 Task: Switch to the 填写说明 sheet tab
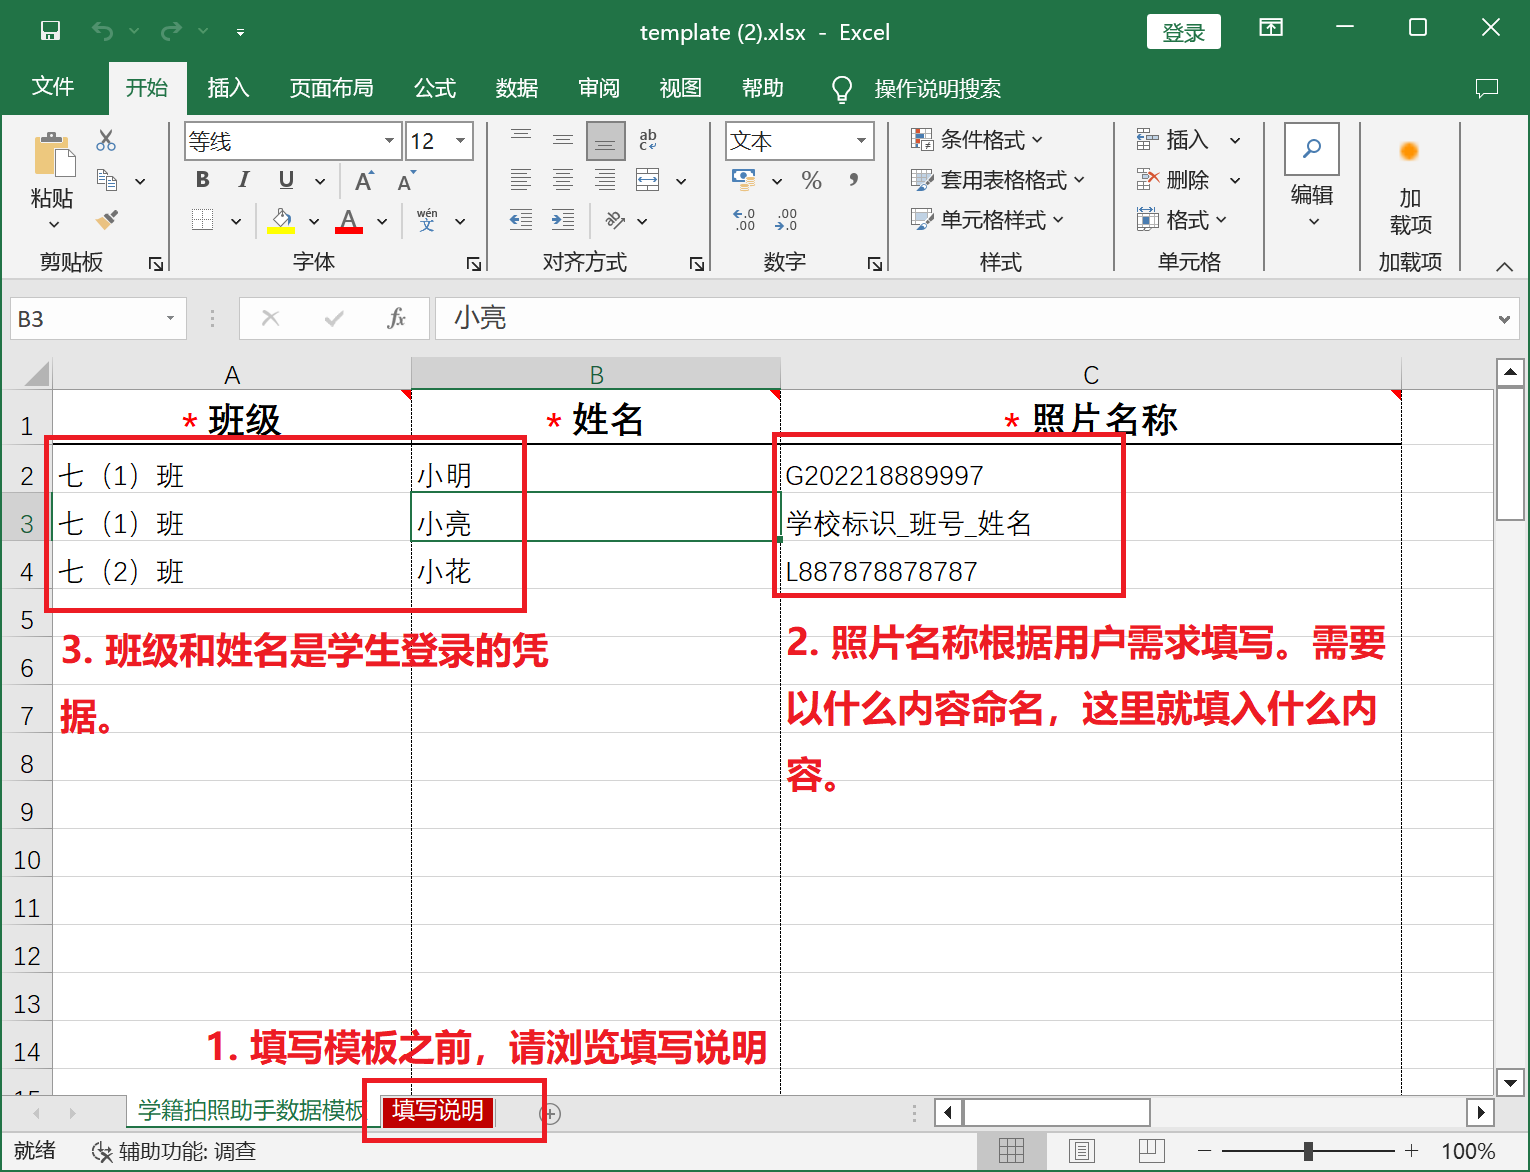click(438, 1111)
